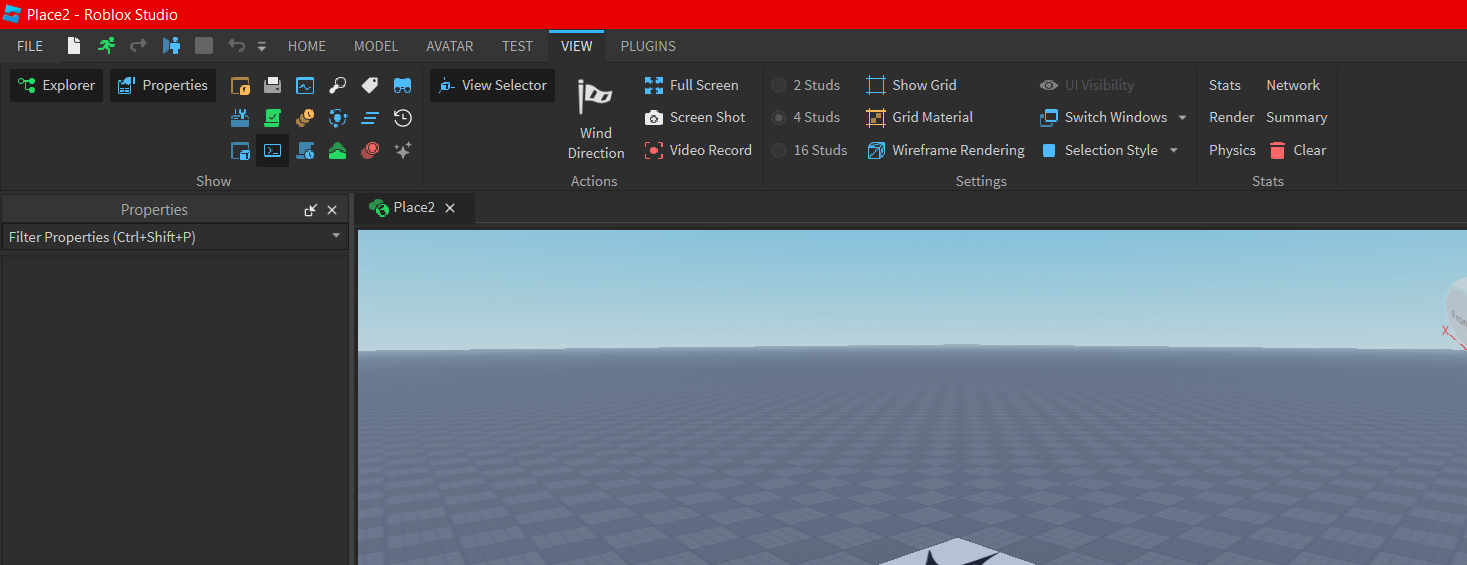Open the FILE menu
Screen dimensions: 1467x565
pos(30,46)
